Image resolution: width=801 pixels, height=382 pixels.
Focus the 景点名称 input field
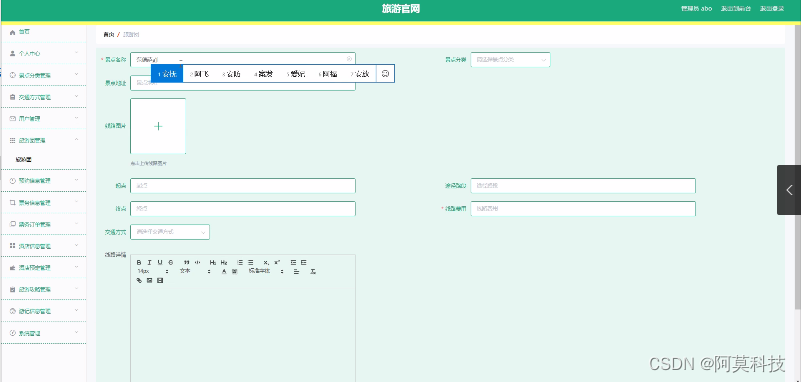click(x=243, y=60)
